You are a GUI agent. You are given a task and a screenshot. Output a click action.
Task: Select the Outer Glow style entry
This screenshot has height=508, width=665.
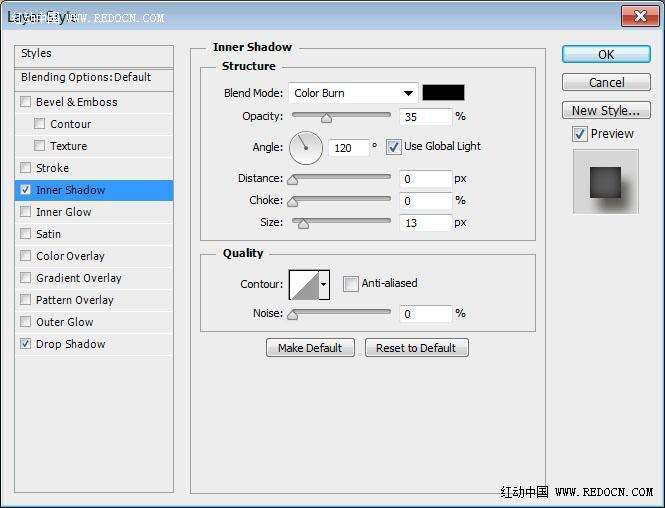click(x=65, y=322)
